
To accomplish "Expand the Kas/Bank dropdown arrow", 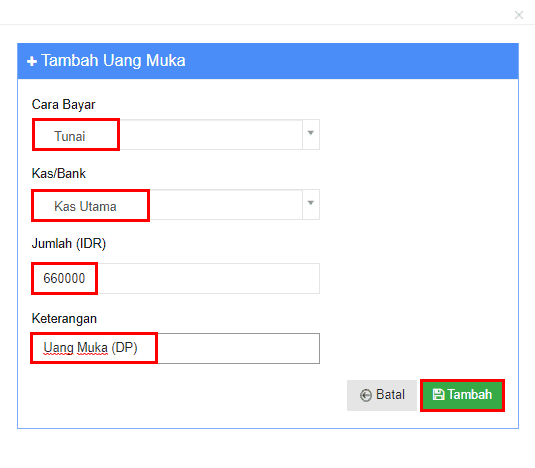I will coord(310,204).
